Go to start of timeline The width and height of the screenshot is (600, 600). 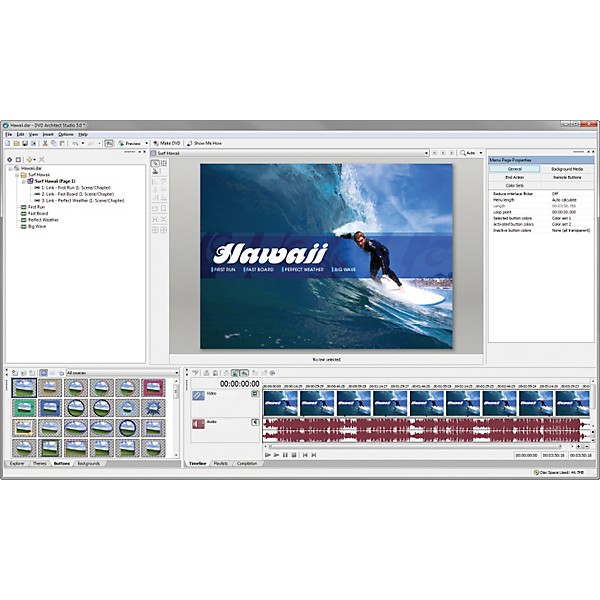pyautogui.click(x=305, y=455)
